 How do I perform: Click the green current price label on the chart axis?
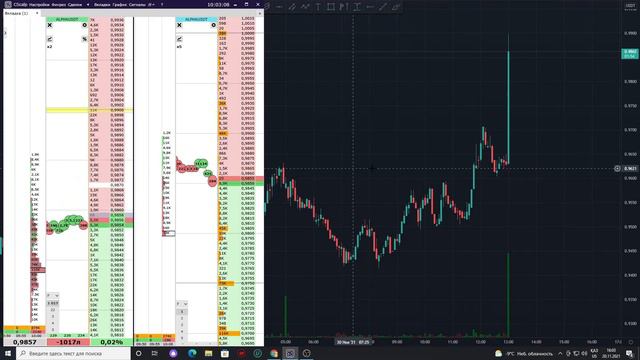[x=630, y=54]
